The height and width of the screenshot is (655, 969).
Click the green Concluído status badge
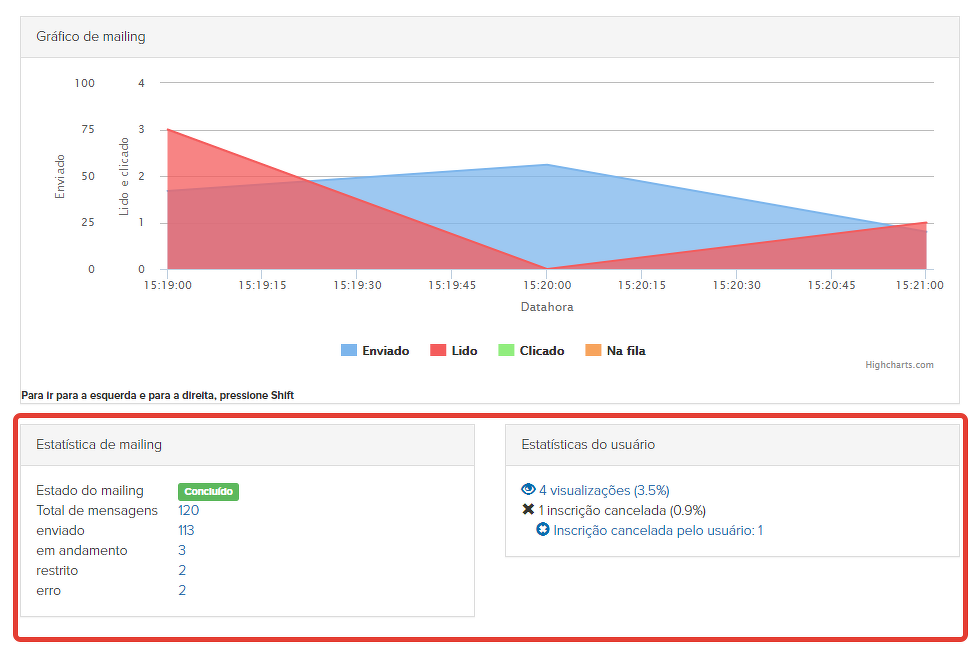[x=208, y=491]
